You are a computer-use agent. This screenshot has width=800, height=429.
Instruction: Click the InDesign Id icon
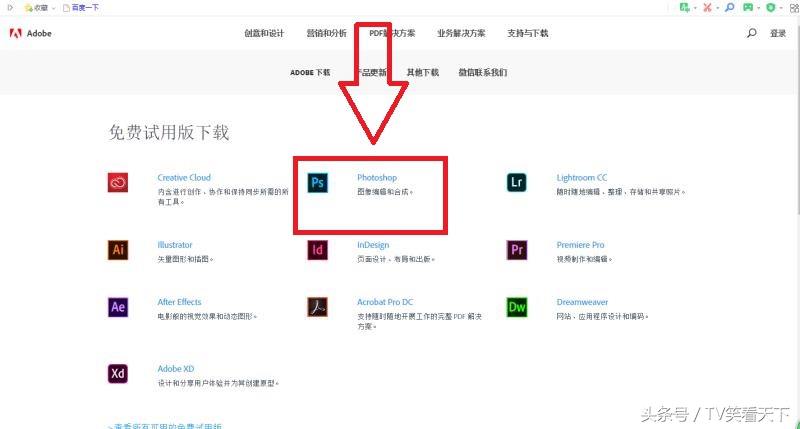317,250
